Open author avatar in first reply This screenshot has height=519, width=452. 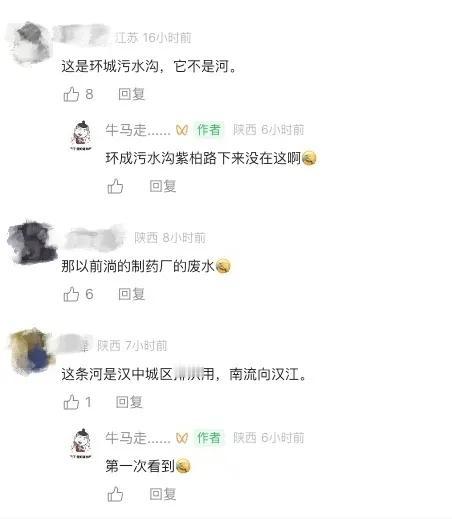pyautogui.click(x=81, y=135)
